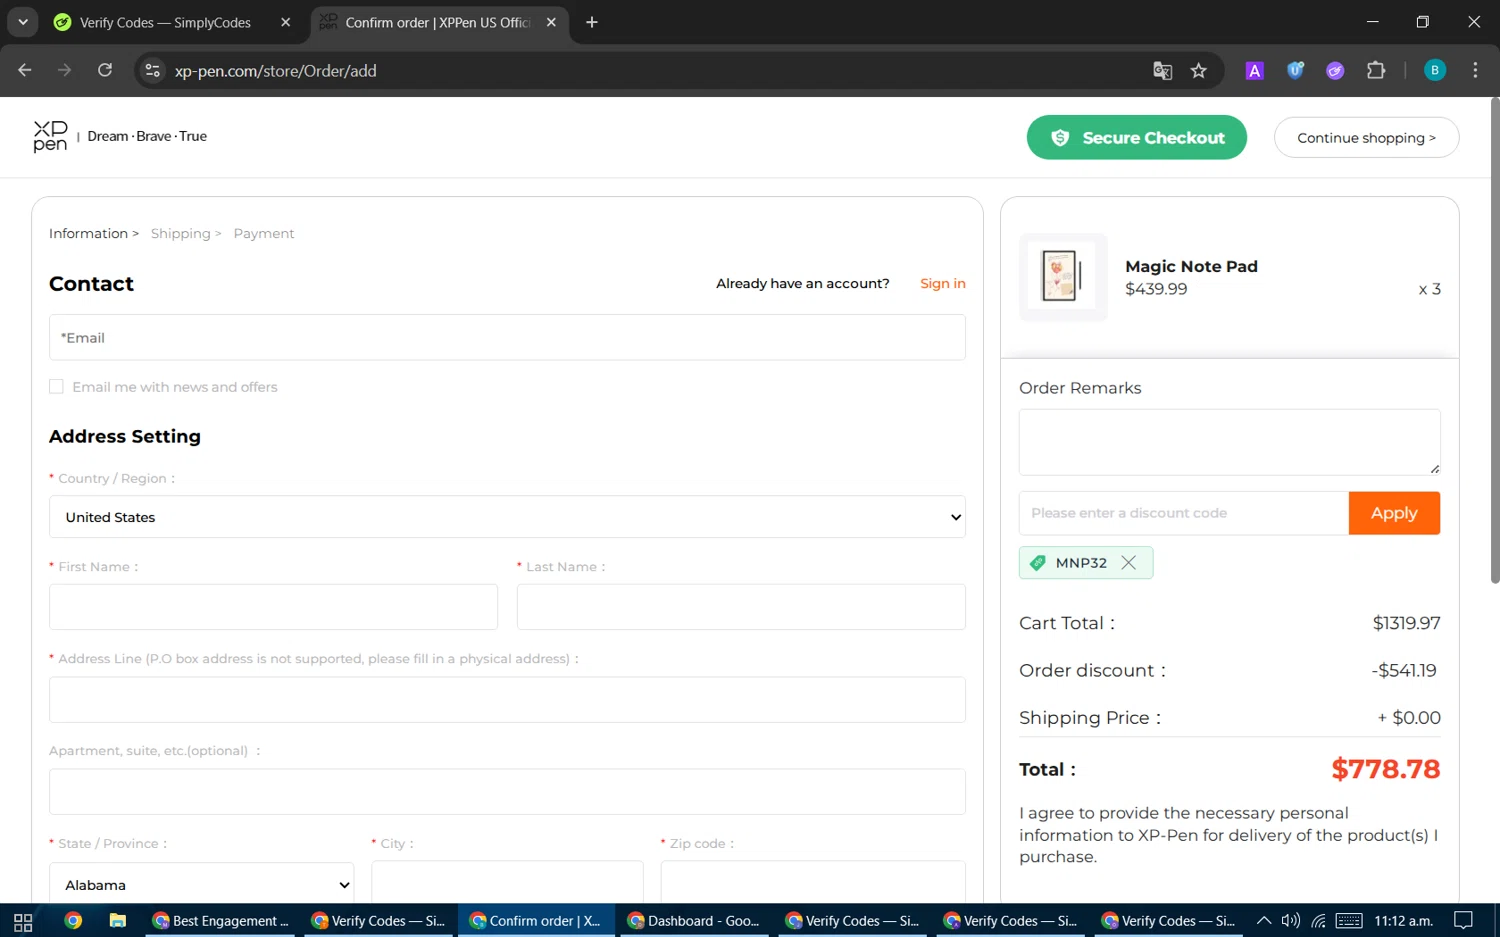Remove the MNP32 discount code
The width and height of the screenshot is (1500, 937).
point(1129,563)
